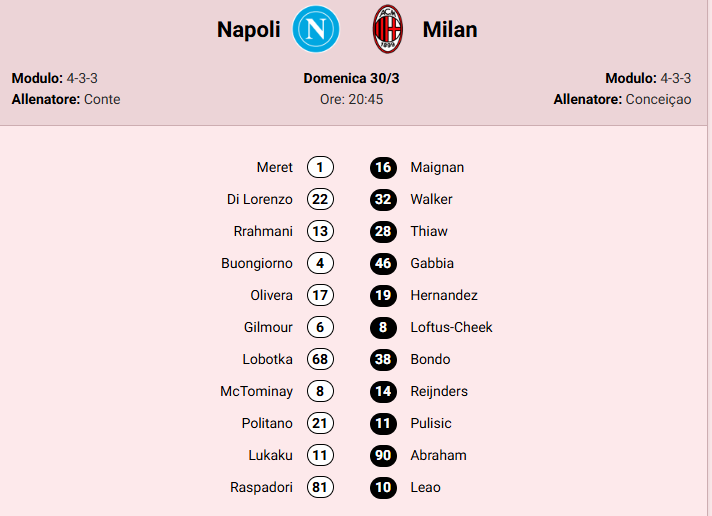This screenshot has height=516, width=712.
Task: Click Meret's number 1 badge
Action: point(320,167)
